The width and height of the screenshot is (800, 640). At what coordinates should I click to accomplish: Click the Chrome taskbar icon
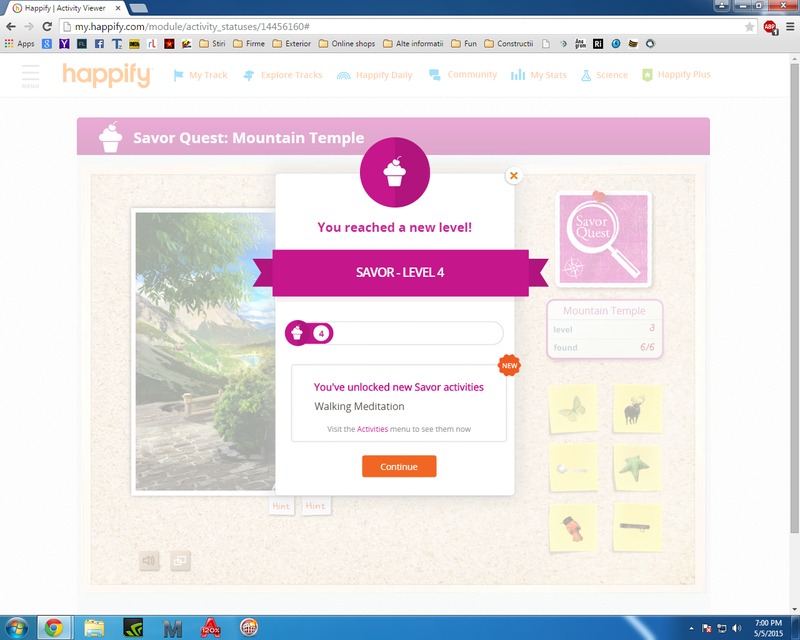53,628
